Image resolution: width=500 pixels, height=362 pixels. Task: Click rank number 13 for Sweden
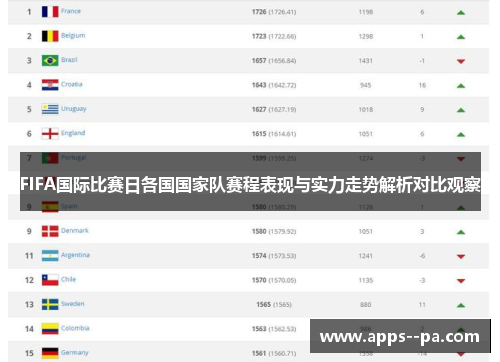point(29,305)
